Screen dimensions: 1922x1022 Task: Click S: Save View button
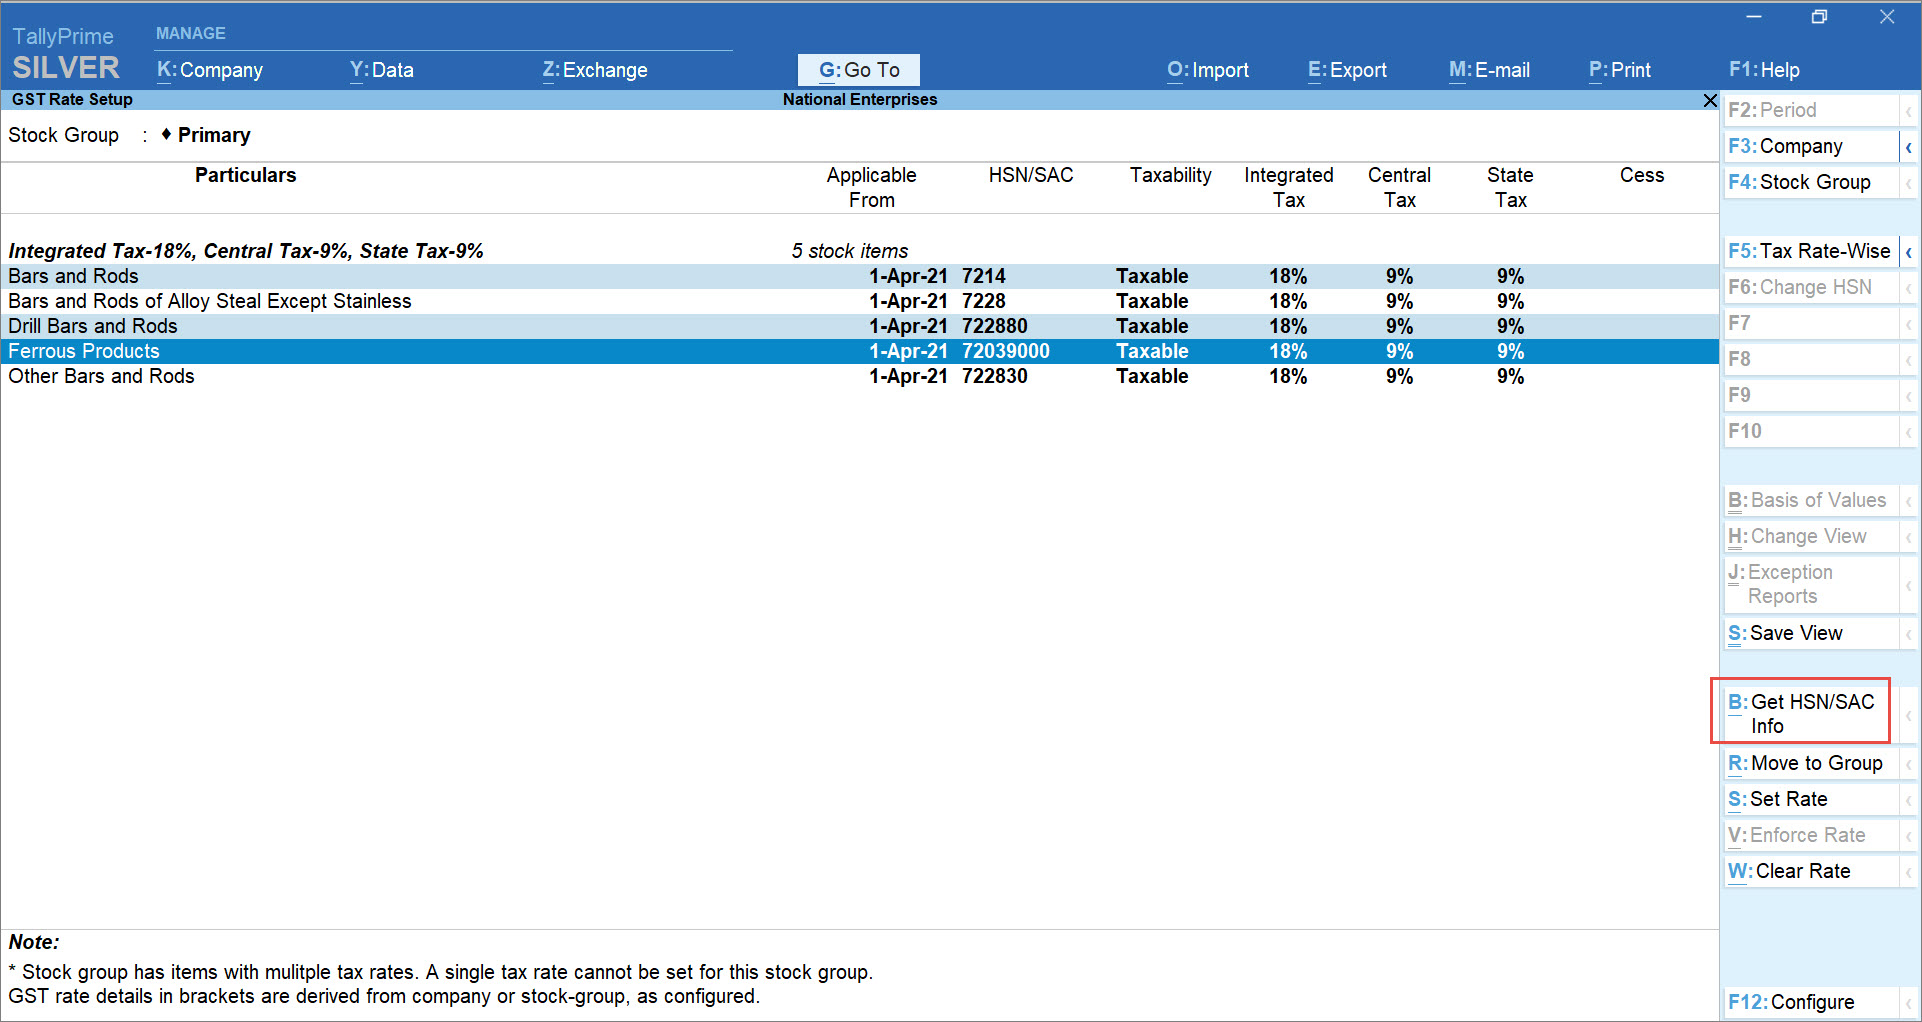point(1811,633)
